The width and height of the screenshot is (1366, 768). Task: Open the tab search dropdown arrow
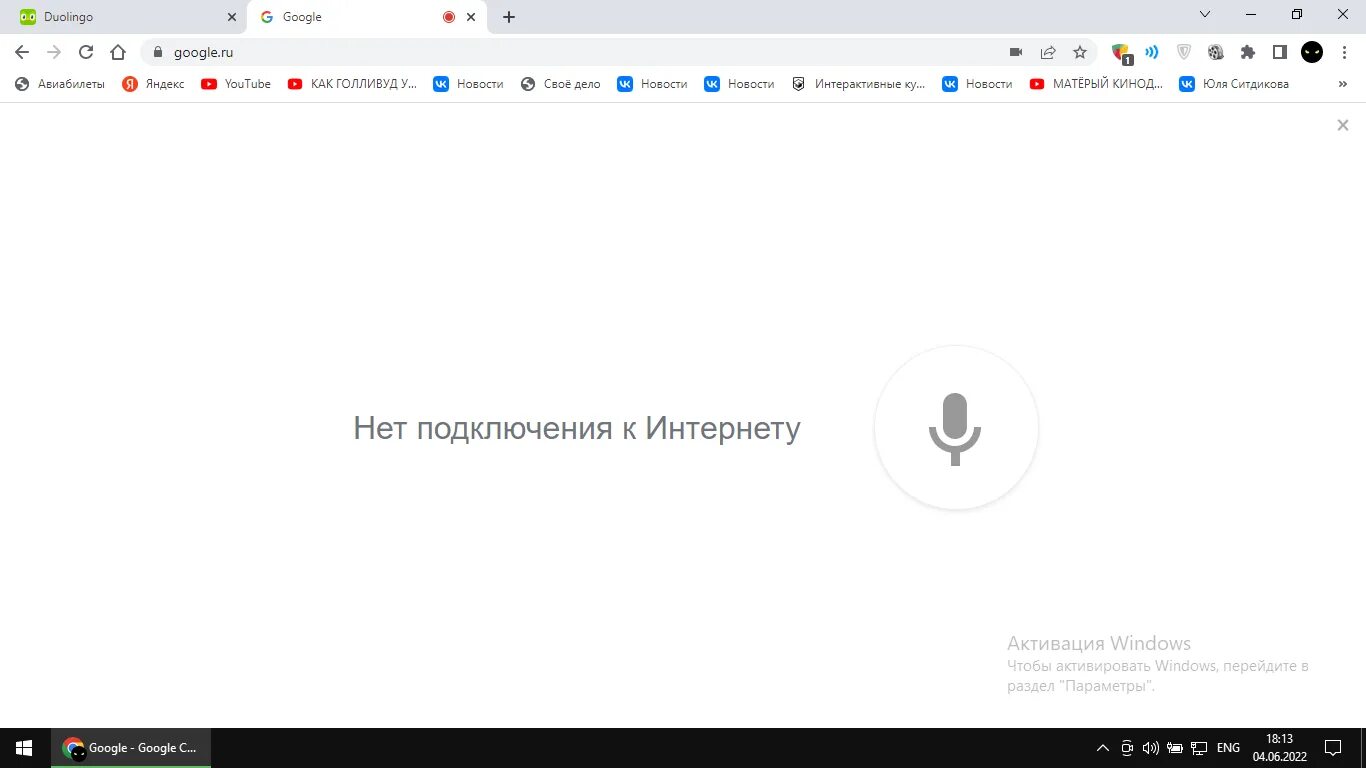(1204, 14)
